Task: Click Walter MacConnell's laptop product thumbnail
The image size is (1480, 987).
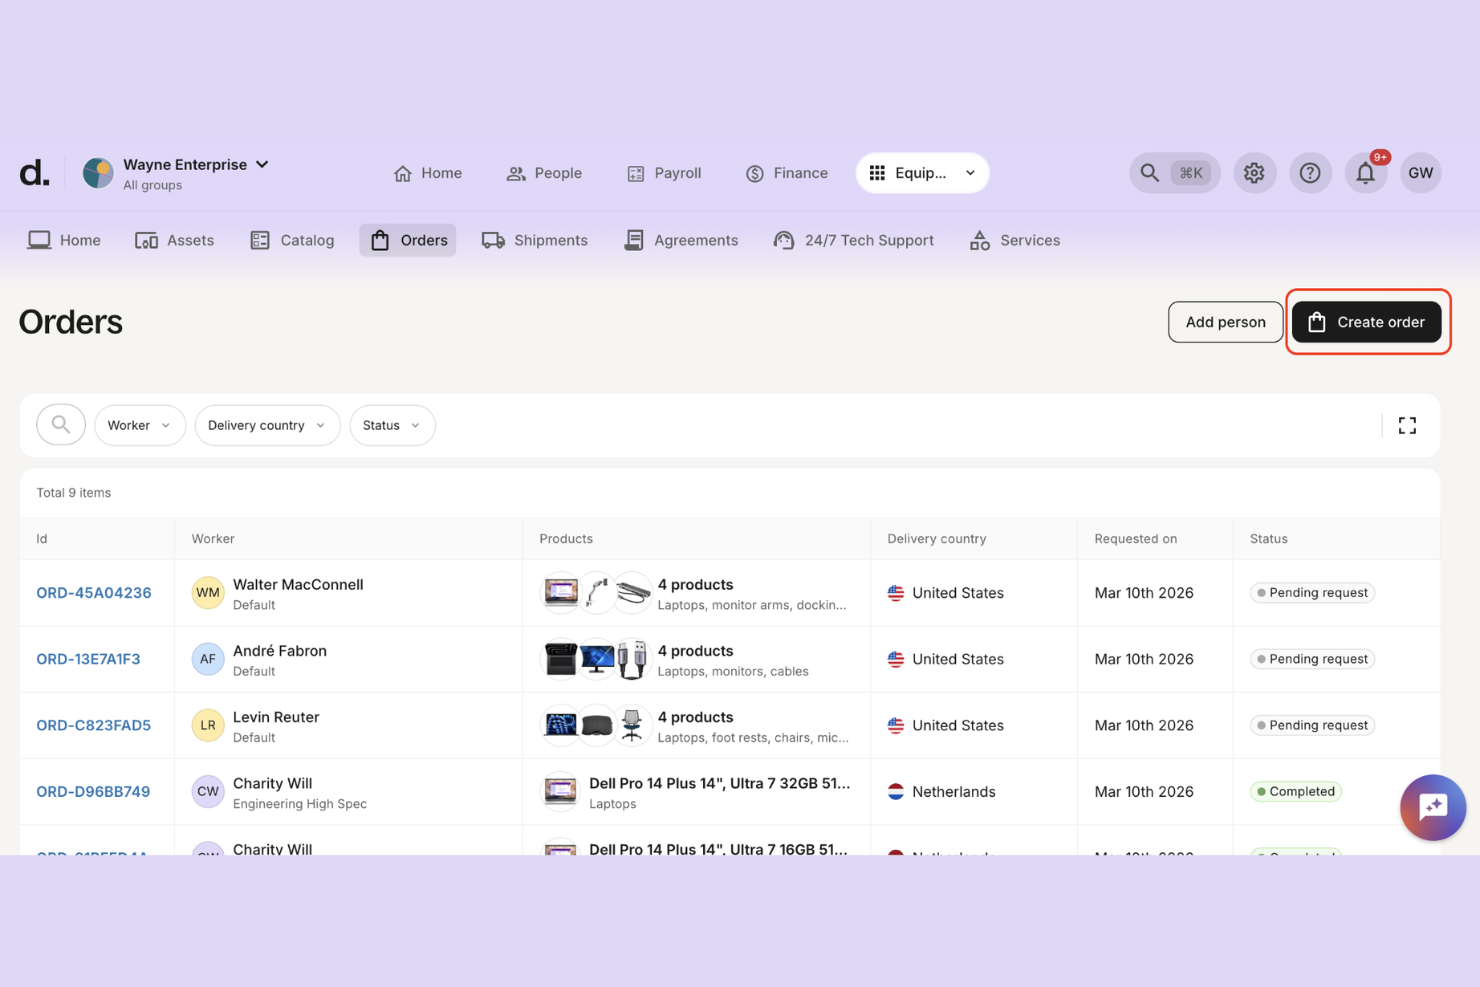Action: click(x=560, y=592)
